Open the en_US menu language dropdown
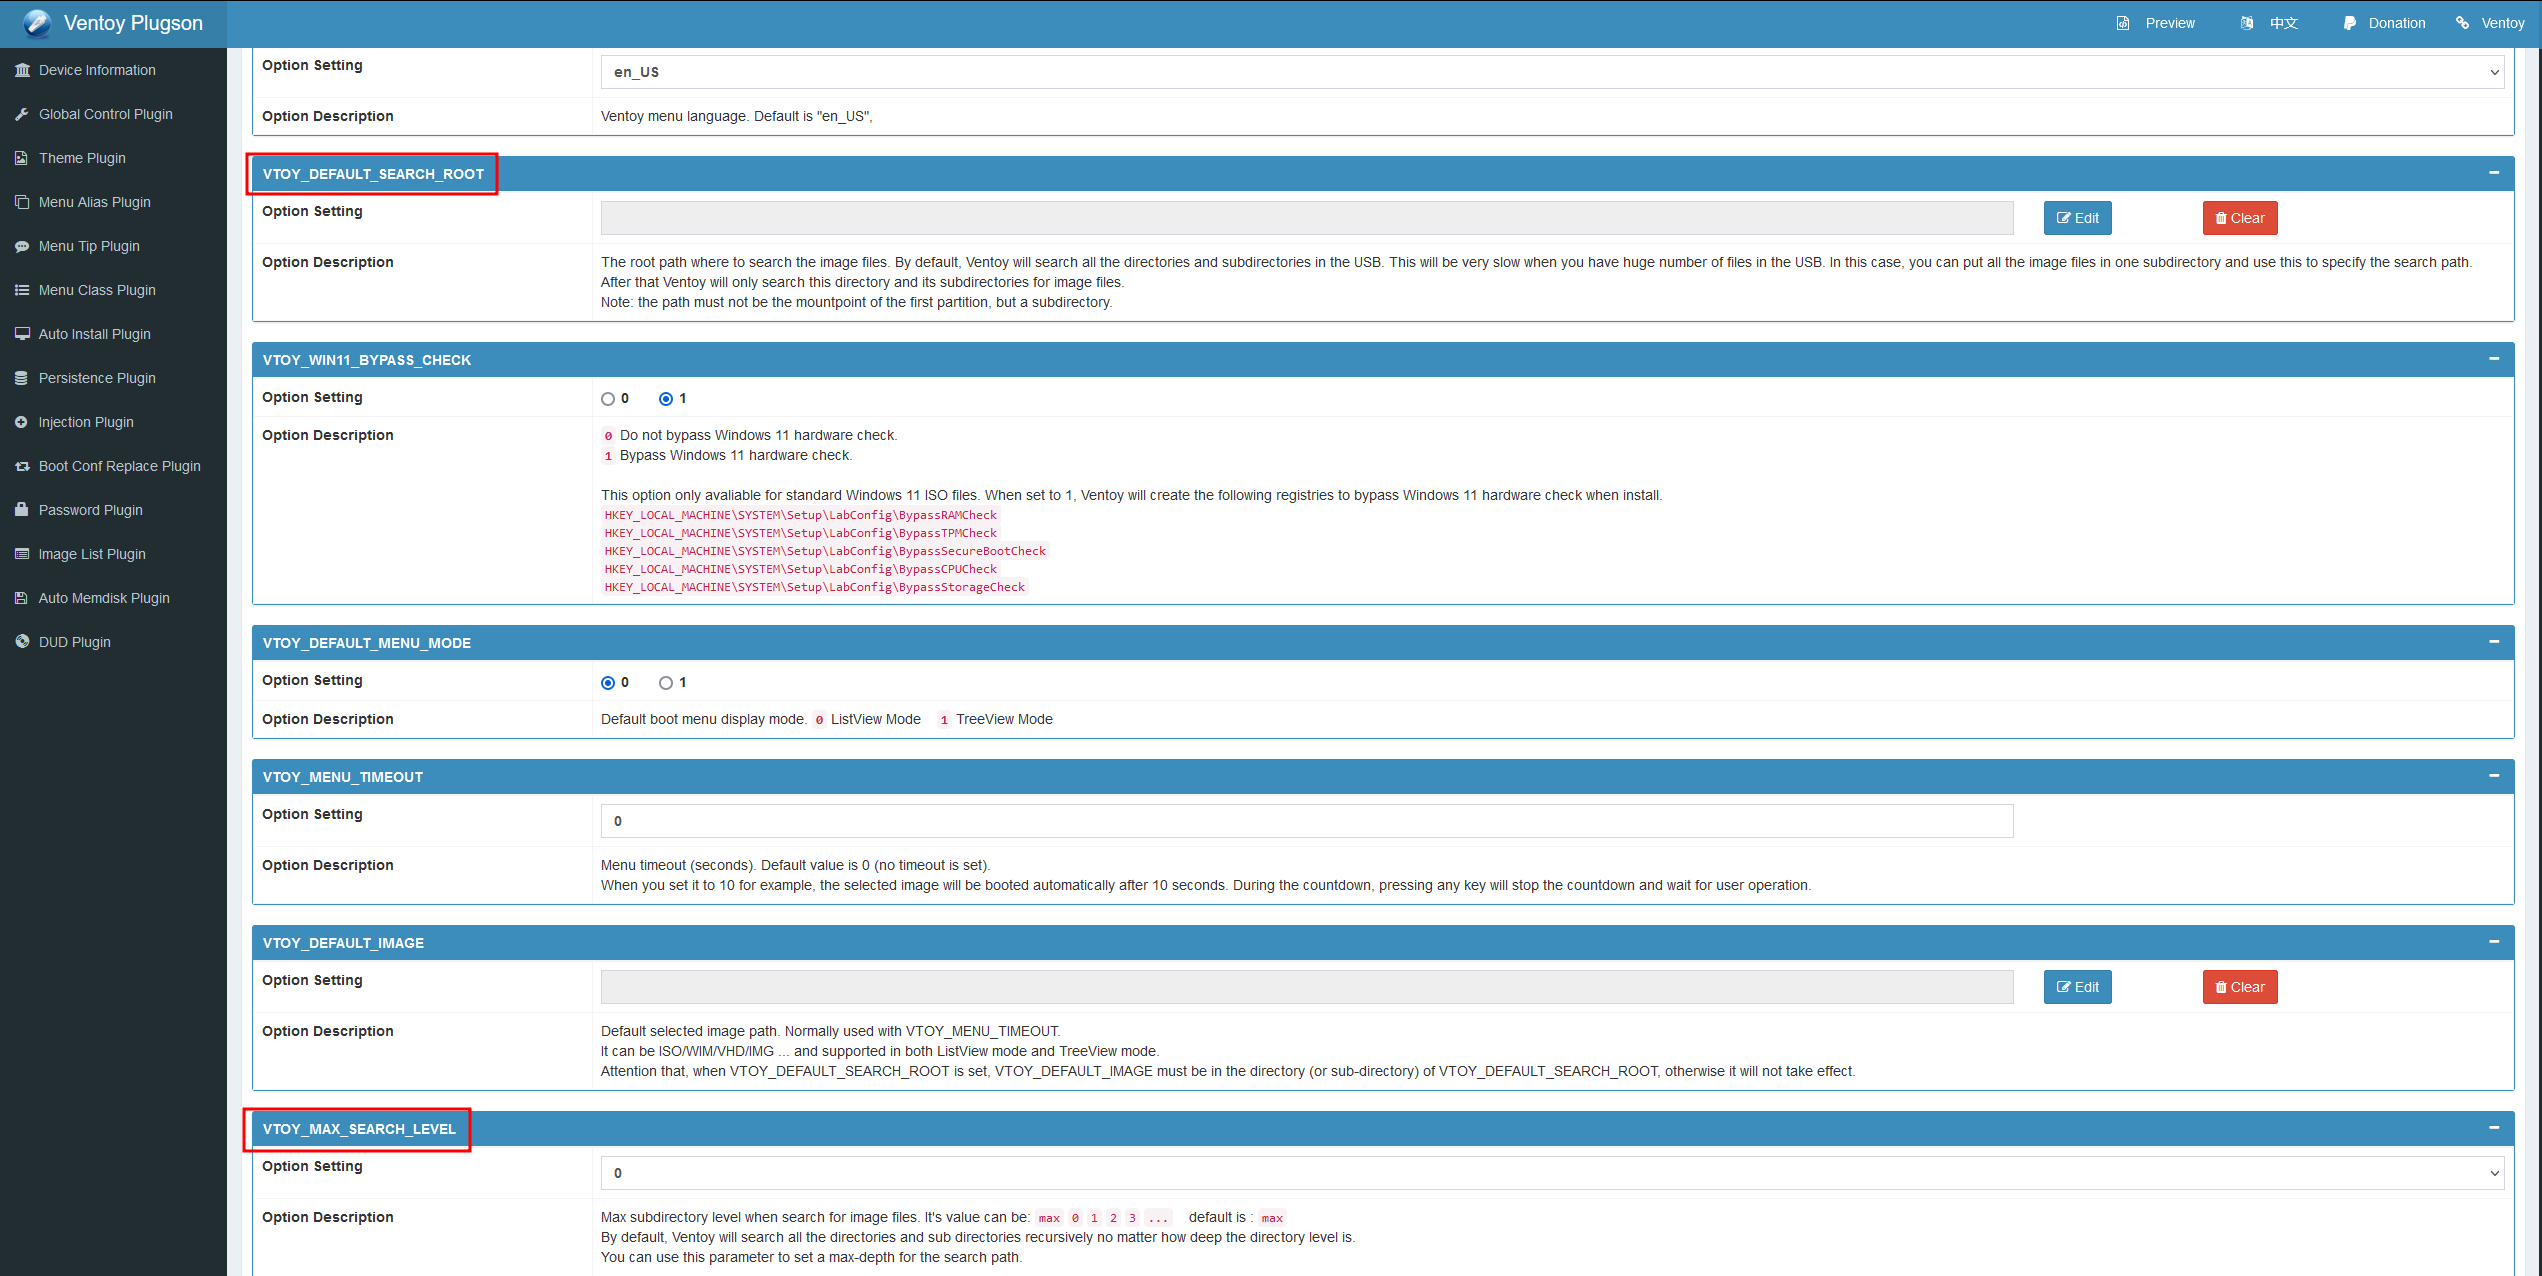This screenshot has height=1276, width=2542. pyautogui.click(x=1551, y=72)
